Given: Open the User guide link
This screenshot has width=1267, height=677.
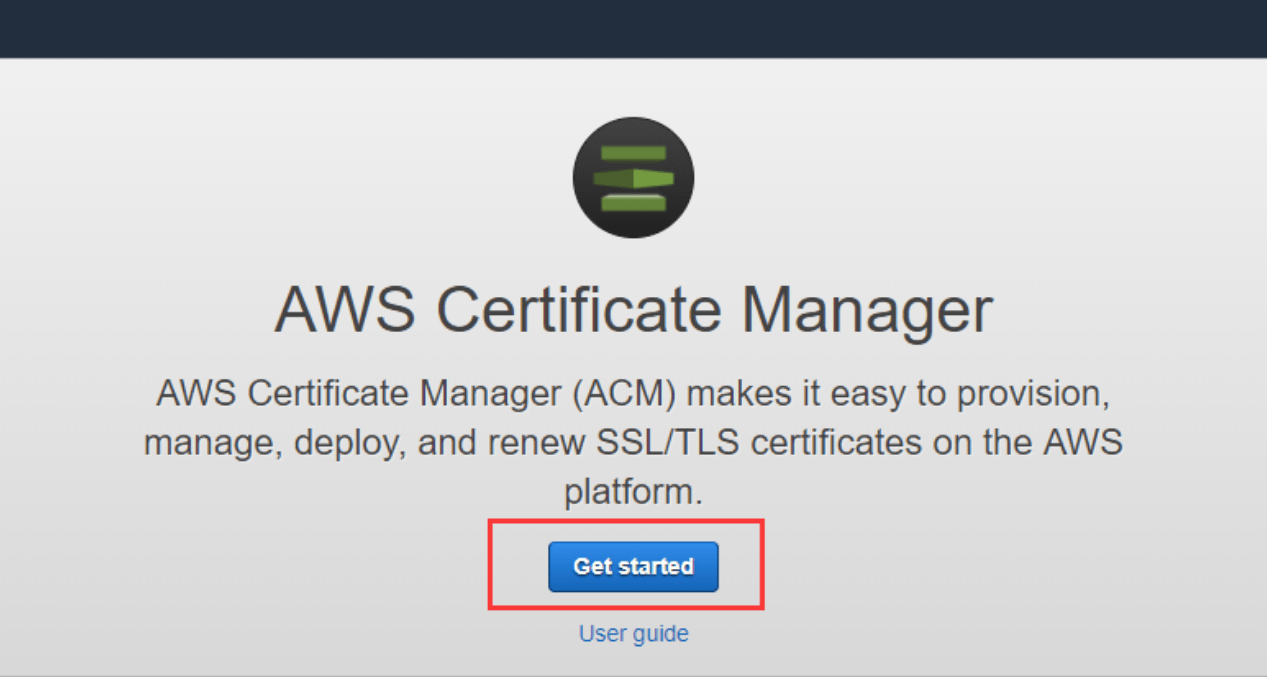Looking at the screenshot, I should tap(633, 633).
